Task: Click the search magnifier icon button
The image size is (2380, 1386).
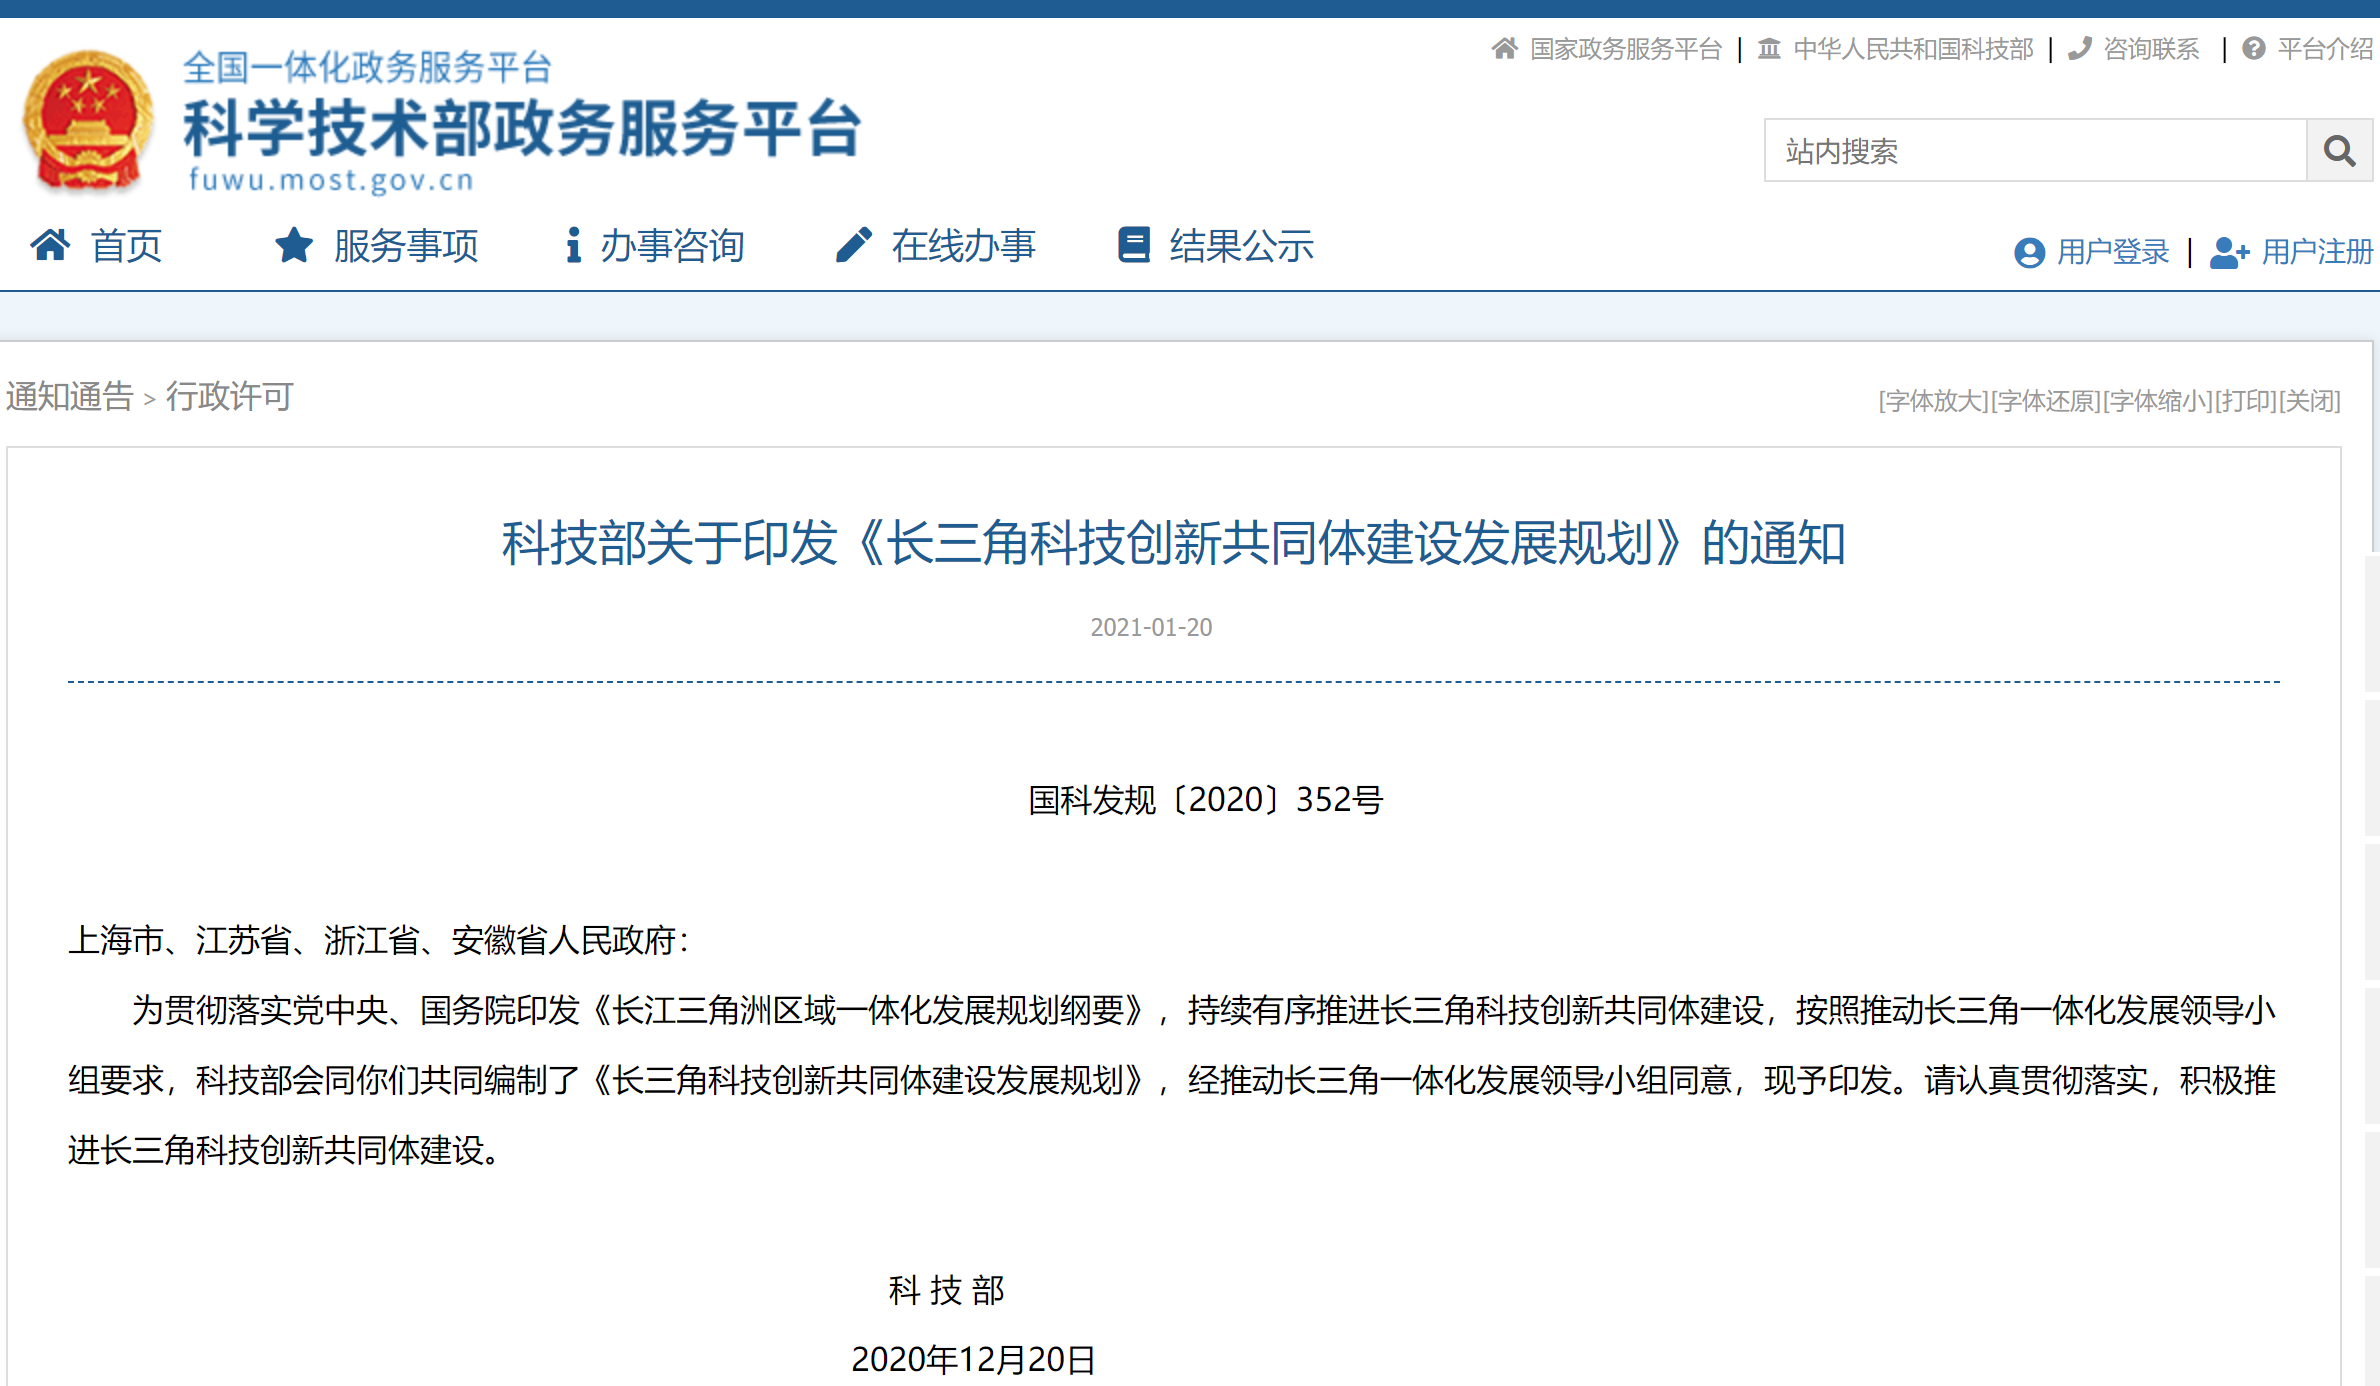Action: point(2338,151)
